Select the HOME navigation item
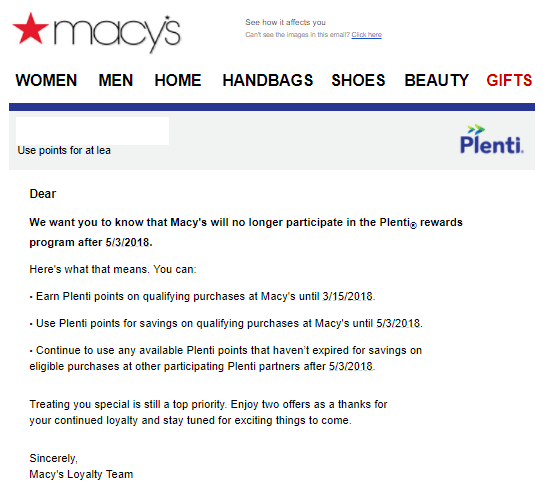The height and width of the screenshot is (485, 549). (x=178, y=80)
